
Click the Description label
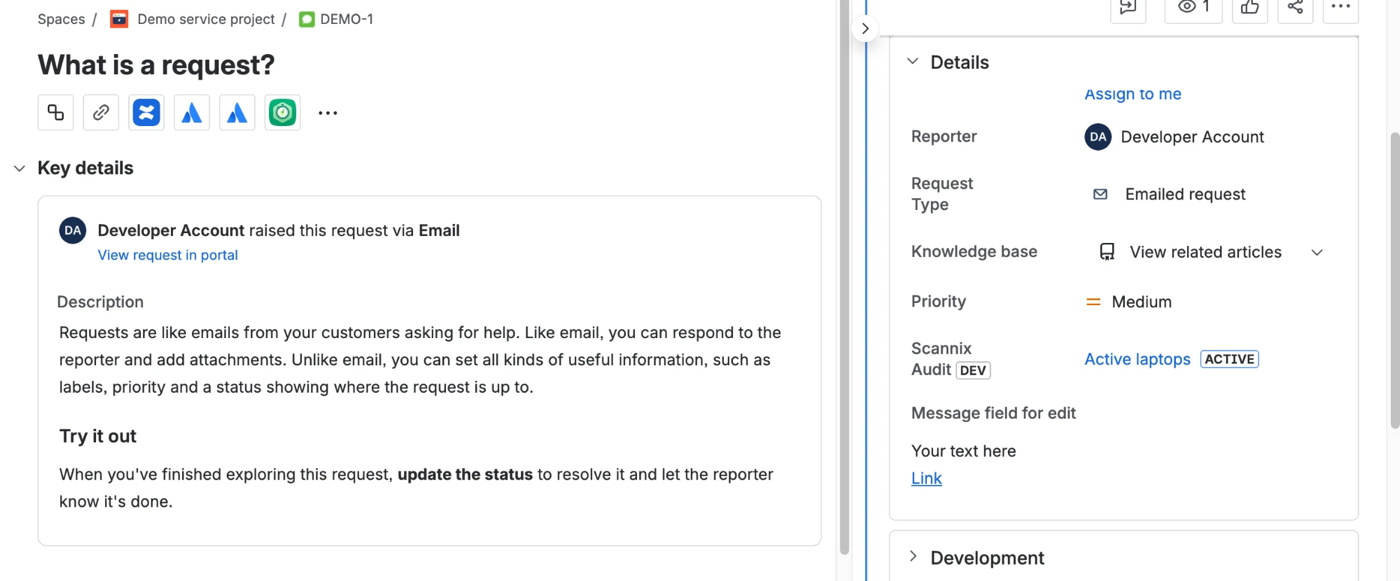coord(100,302)
